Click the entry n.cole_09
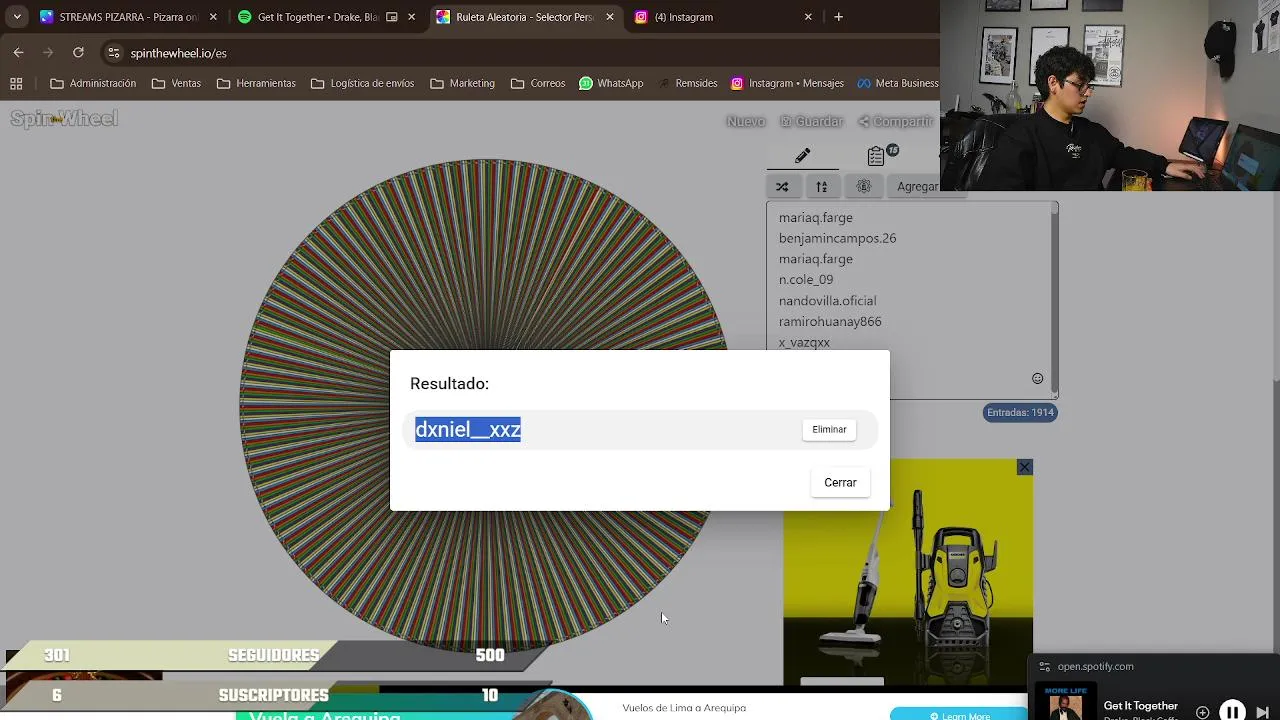1280x720 pixels. [x=806, y=280]
